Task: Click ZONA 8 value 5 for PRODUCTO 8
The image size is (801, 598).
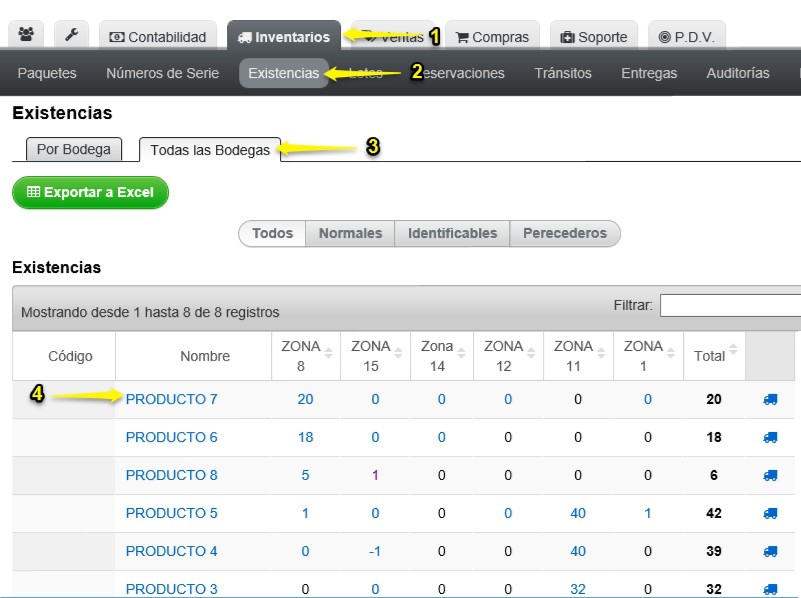Action: coord(305,475)
